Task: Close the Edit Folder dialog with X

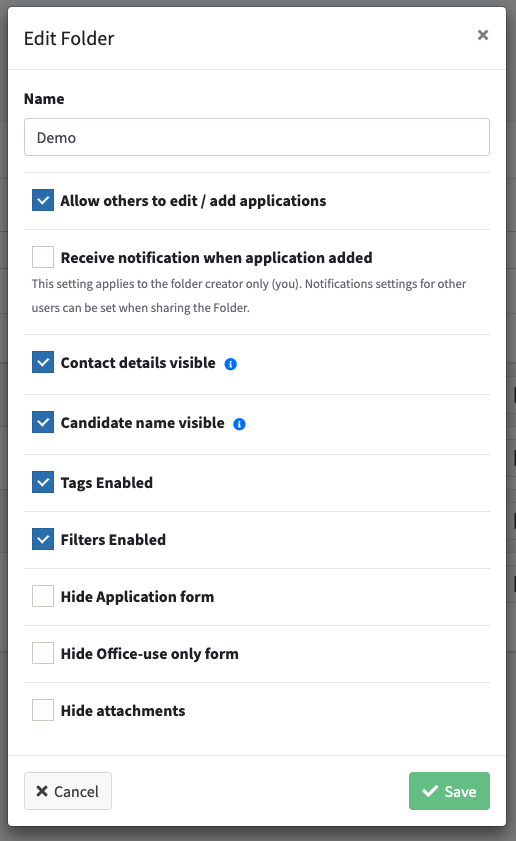Action: click(483, 35)
